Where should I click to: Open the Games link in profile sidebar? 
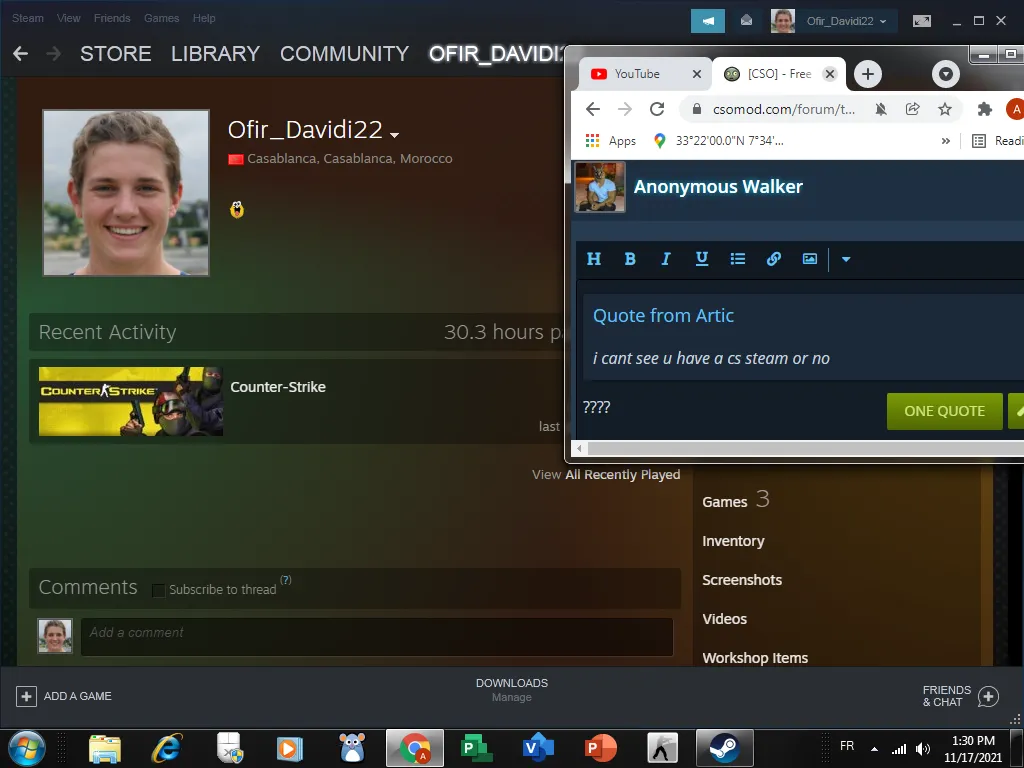click(x=724, y=502)
